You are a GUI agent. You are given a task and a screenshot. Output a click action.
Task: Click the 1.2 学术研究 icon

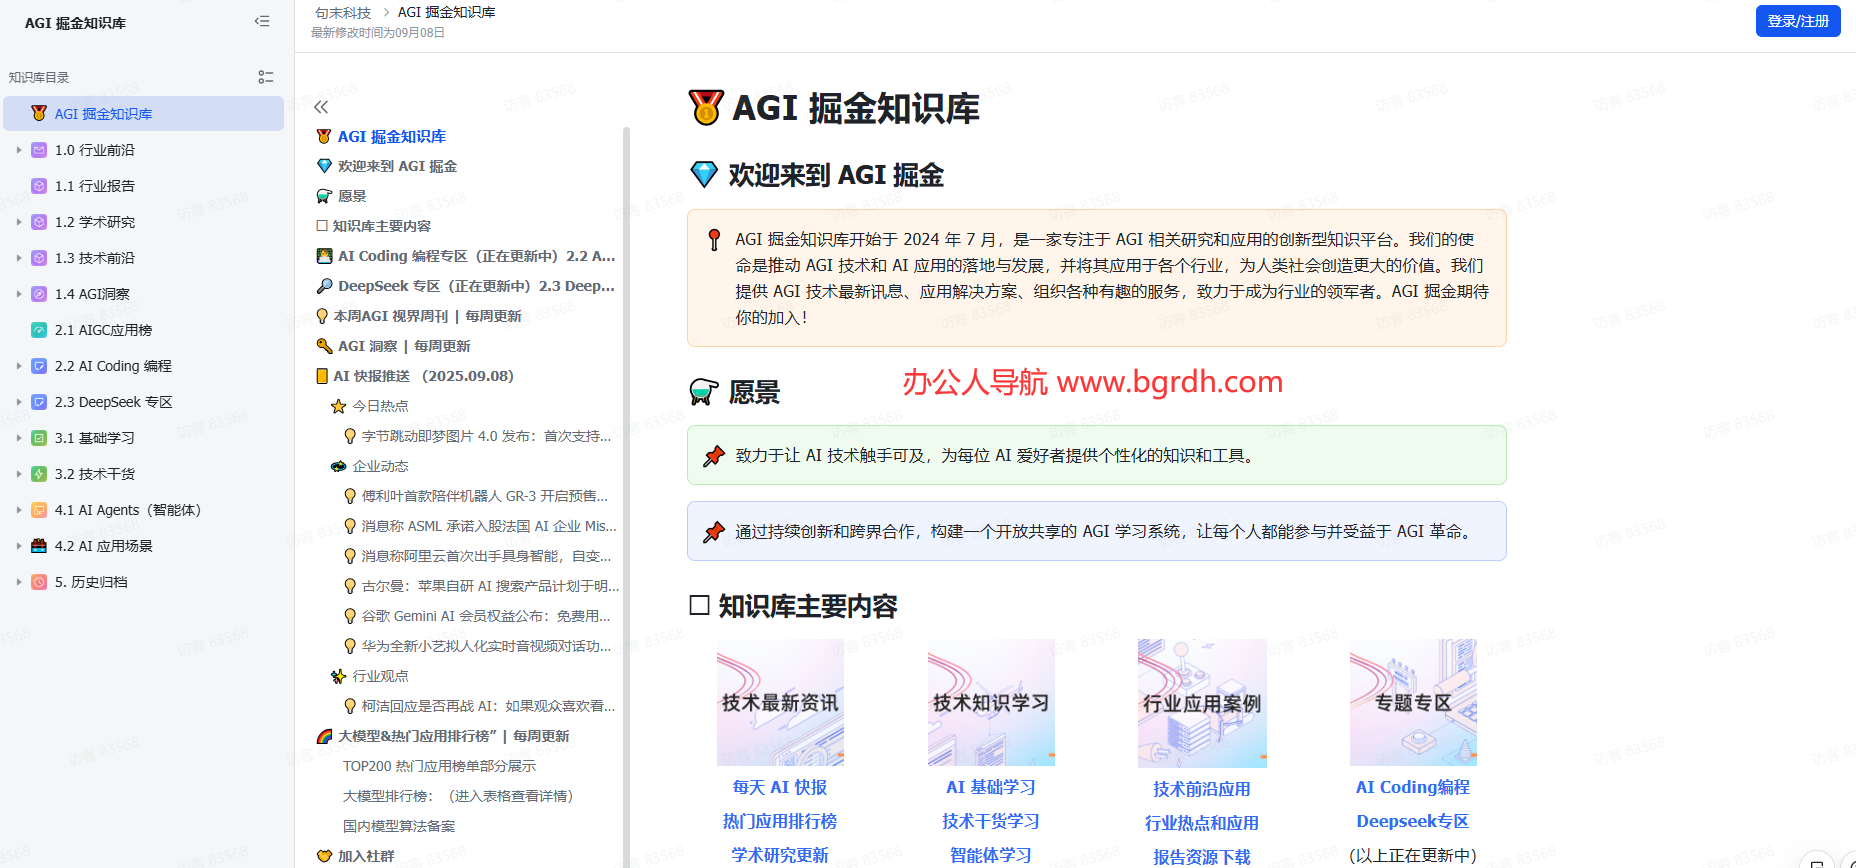[39, 222]
